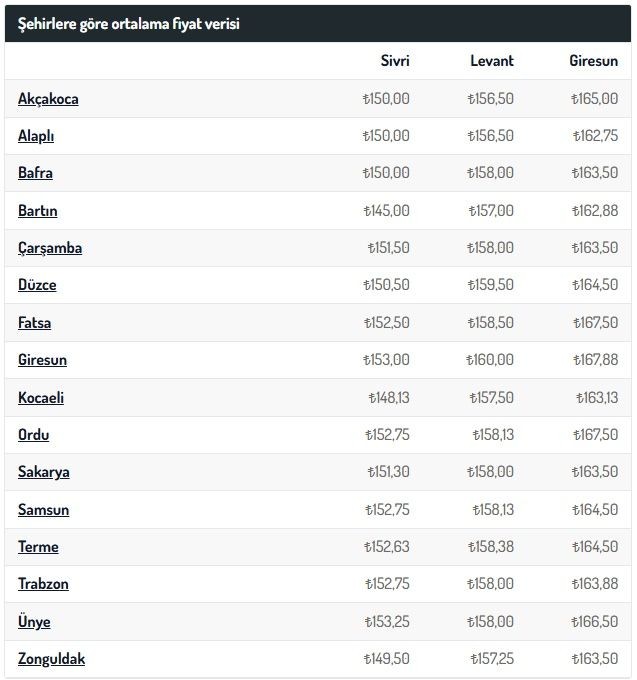Open the Alaplı city link
This screenshot has height=680, width=637.
(36, 136)
